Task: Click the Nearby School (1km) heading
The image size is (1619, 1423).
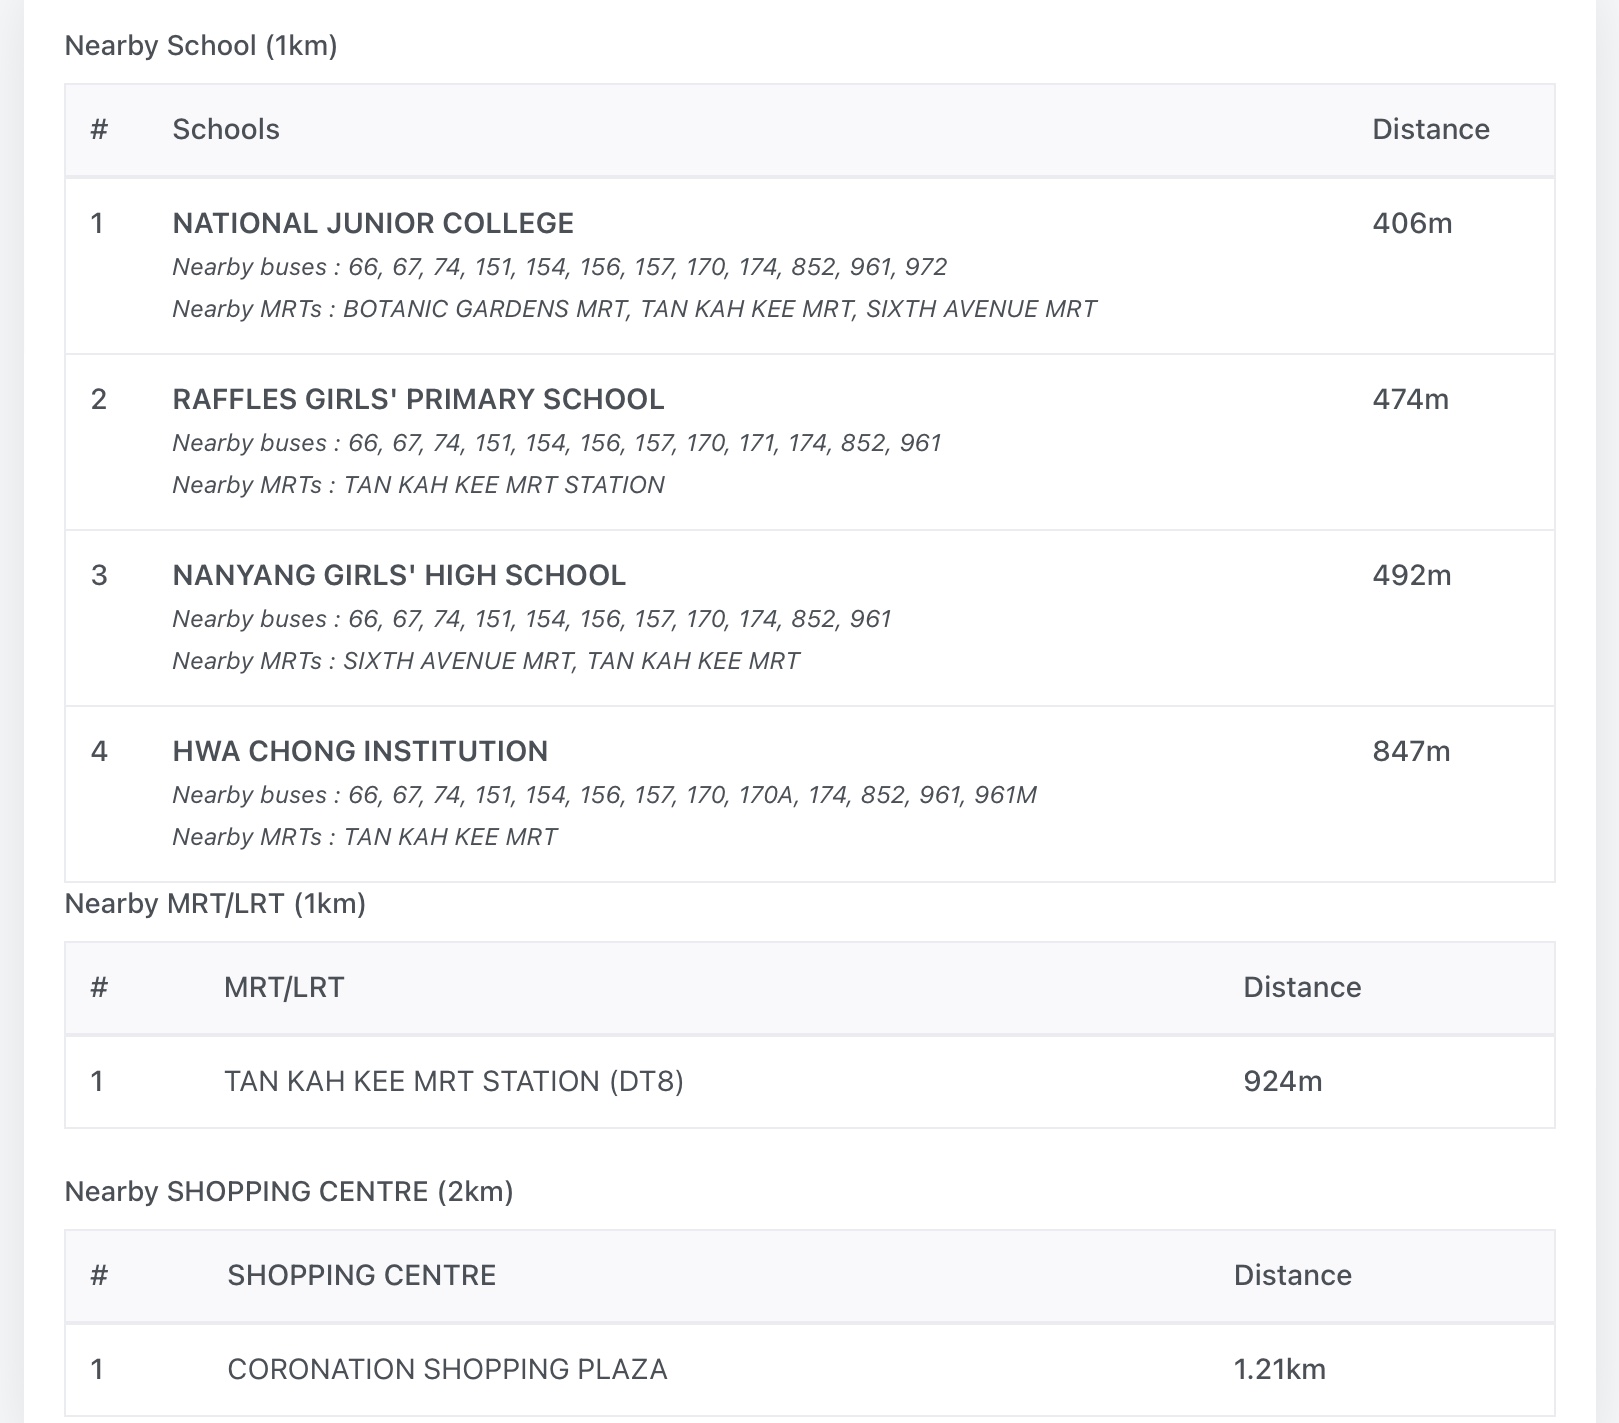Action: pos(201,45)
